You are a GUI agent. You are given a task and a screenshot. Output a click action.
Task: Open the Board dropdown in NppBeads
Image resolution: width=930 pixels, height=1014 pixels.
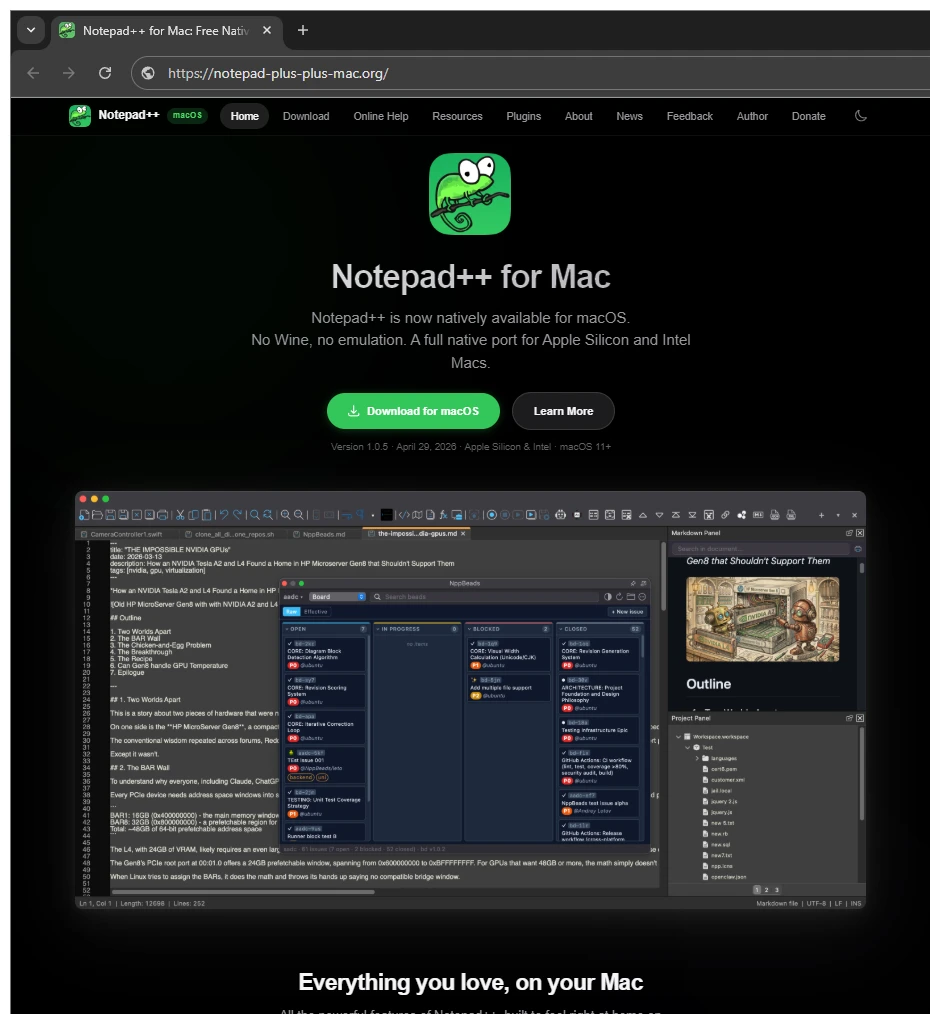click(x=338, y=597)
